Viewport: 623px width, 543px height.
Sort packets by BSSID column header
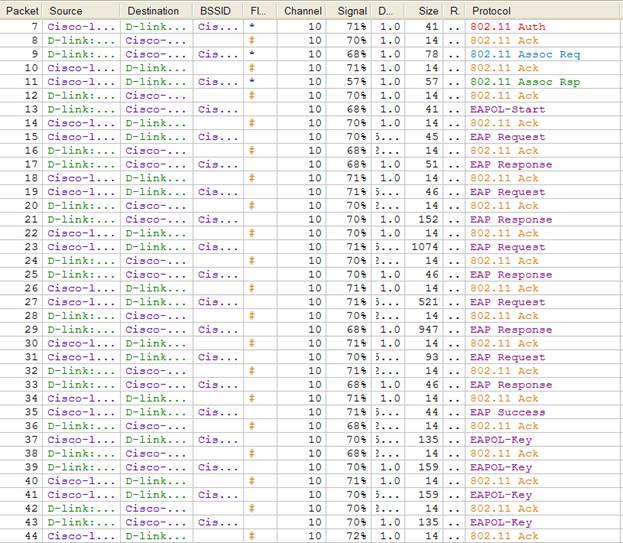click(x=212, y=11)
